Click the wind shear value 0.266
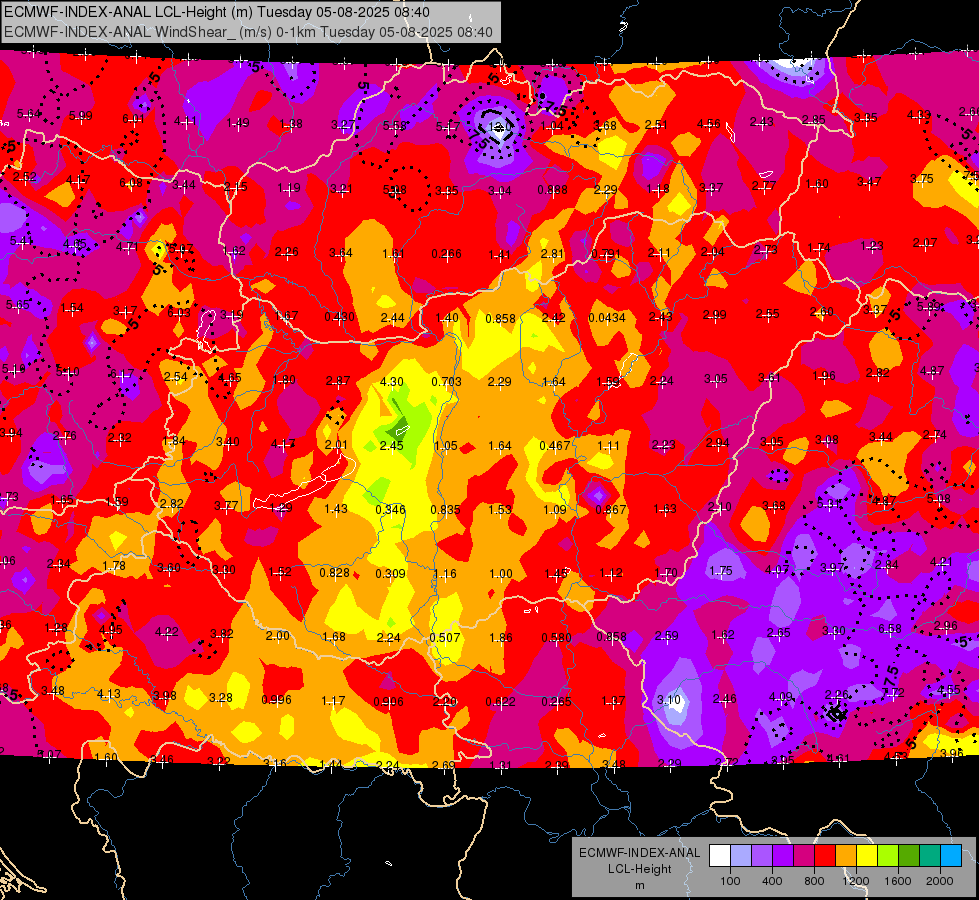Image resolution: width=979 pixels, height=900 pixels. point(446,254)
